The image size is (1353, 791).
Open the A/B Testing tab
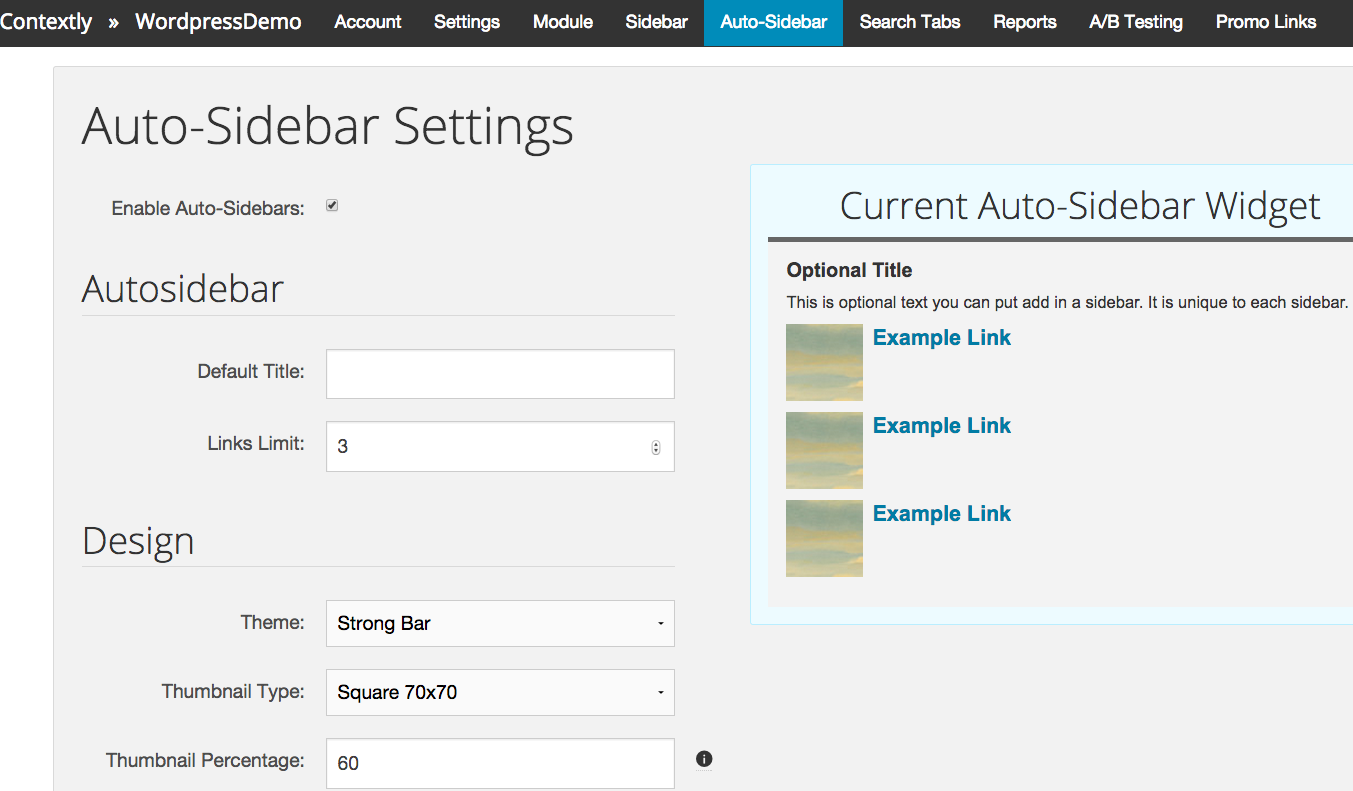coord(1136,22)
